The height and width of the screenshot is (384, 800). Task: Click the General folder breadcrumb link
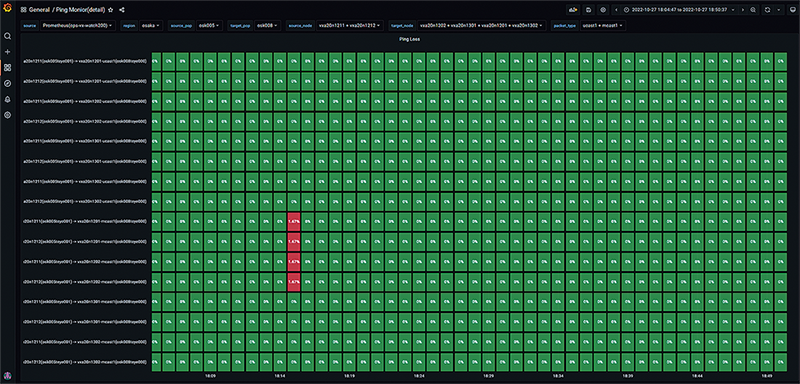coord(39,10)
